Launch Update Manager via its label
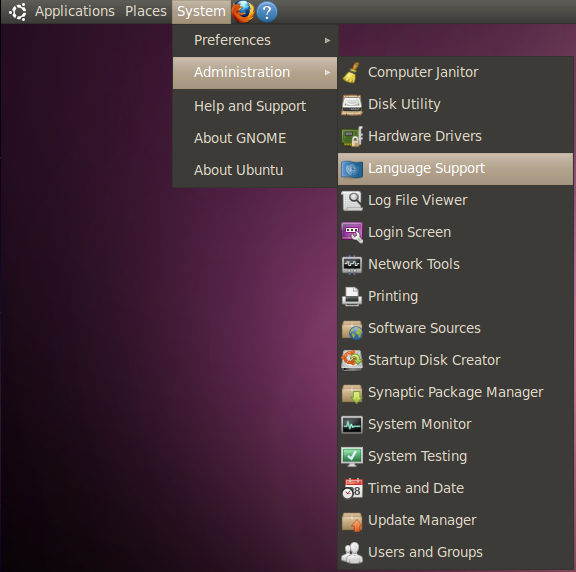This screenshot has height=572, width=576. pyautogui.click(x=422, y=521)
